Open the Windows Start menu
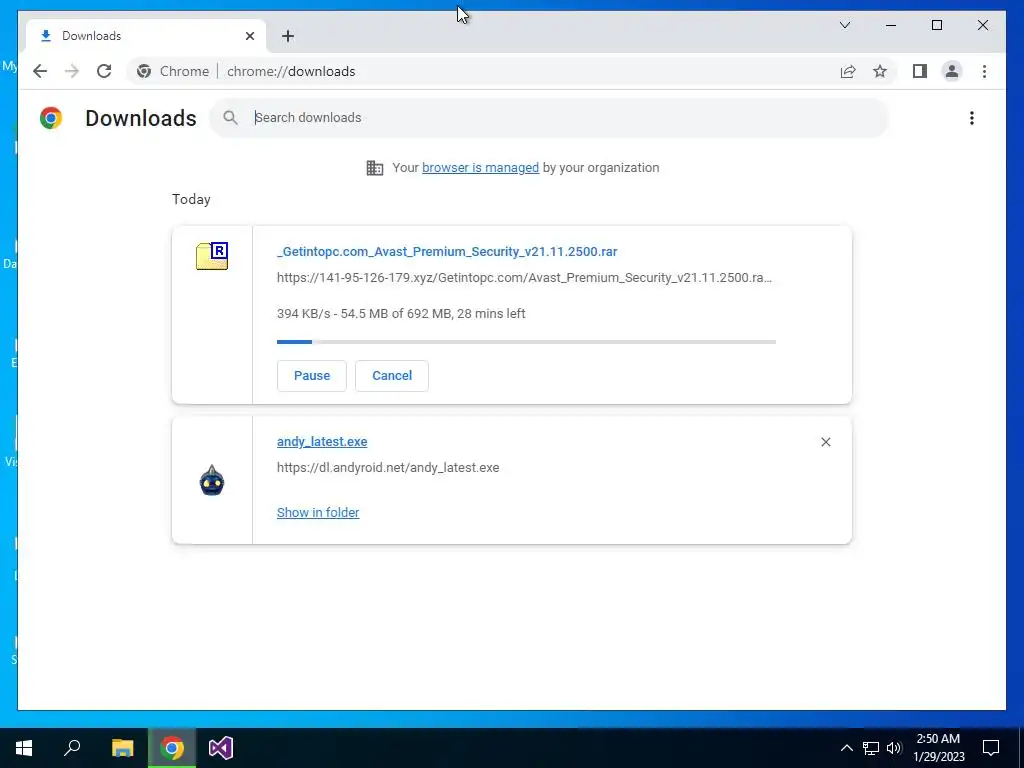Image resolution: width=1024 pixels, height=768 pixels. click(x=24, y=748)
